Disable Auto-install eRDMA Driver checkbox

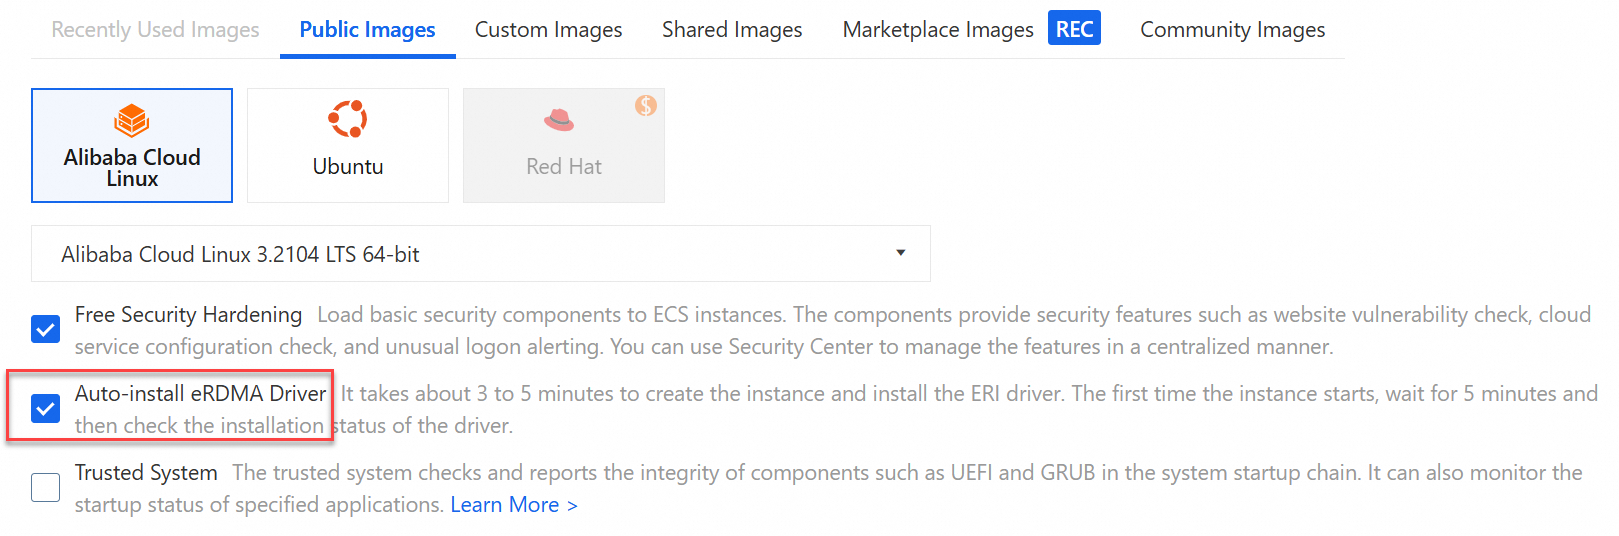point(46,408)
